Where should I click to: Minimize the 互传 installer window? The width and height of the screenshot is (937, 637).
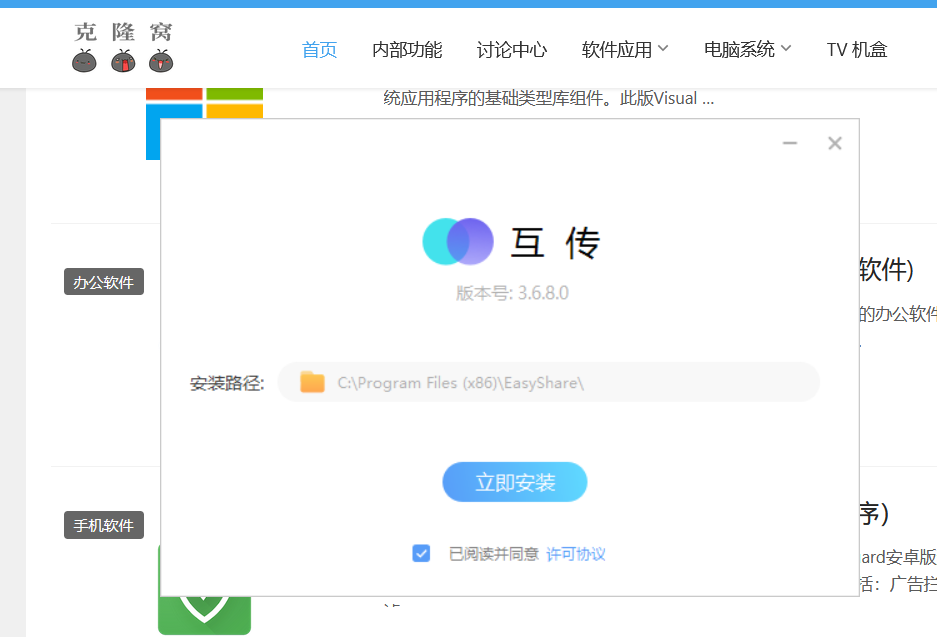pos(790,143)
